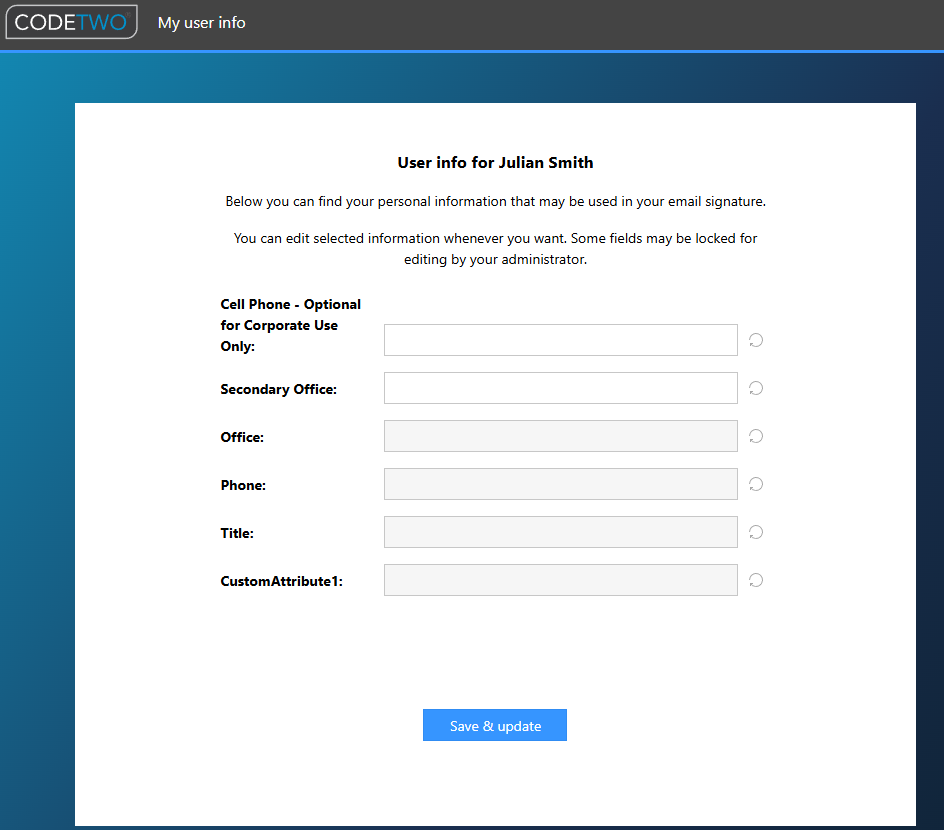This screenshot has width=944, height=830.
Task: Focus the Secondary Office input box
Action: 560,388
